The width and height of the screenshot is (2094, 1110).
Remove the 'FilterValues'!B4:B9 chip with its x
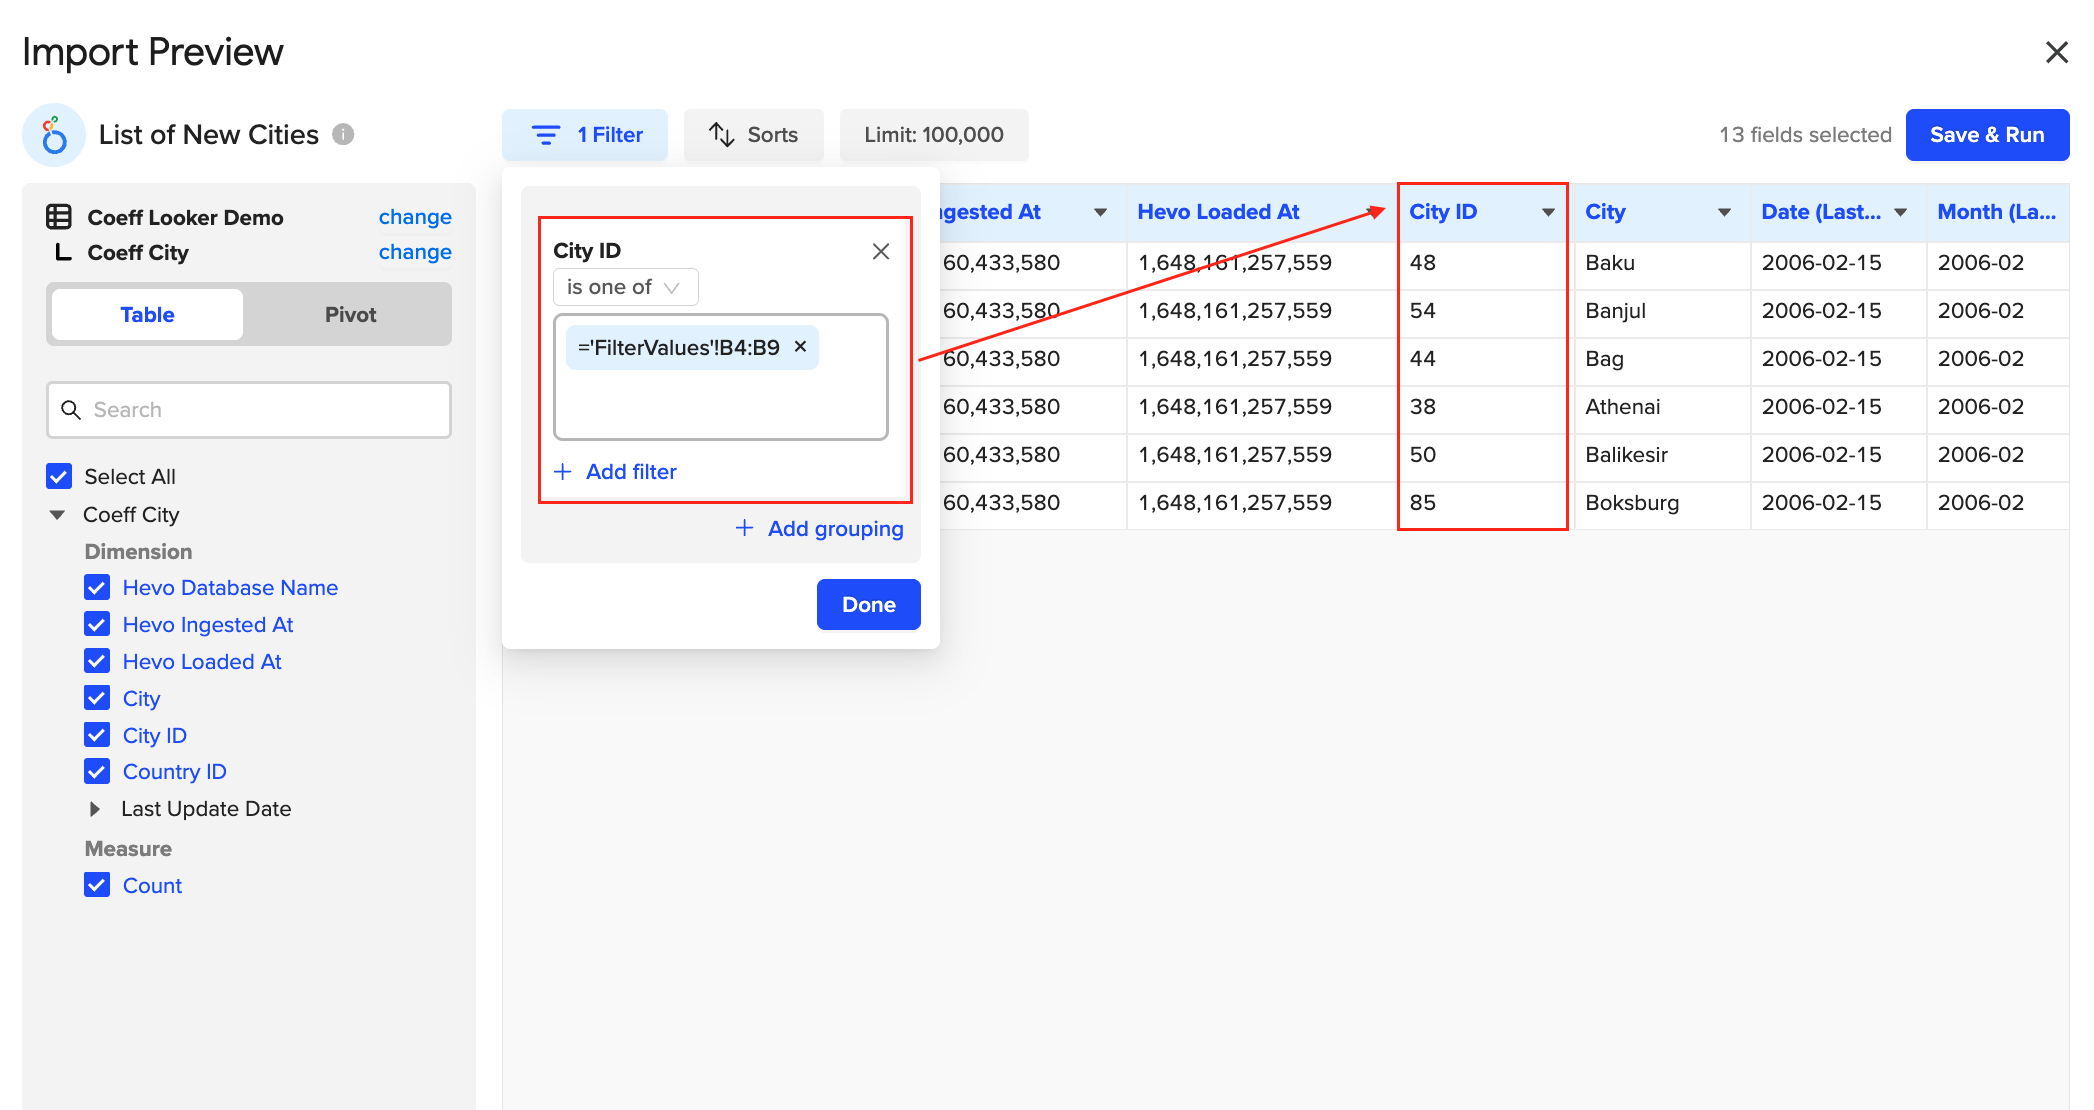(800, 347)
